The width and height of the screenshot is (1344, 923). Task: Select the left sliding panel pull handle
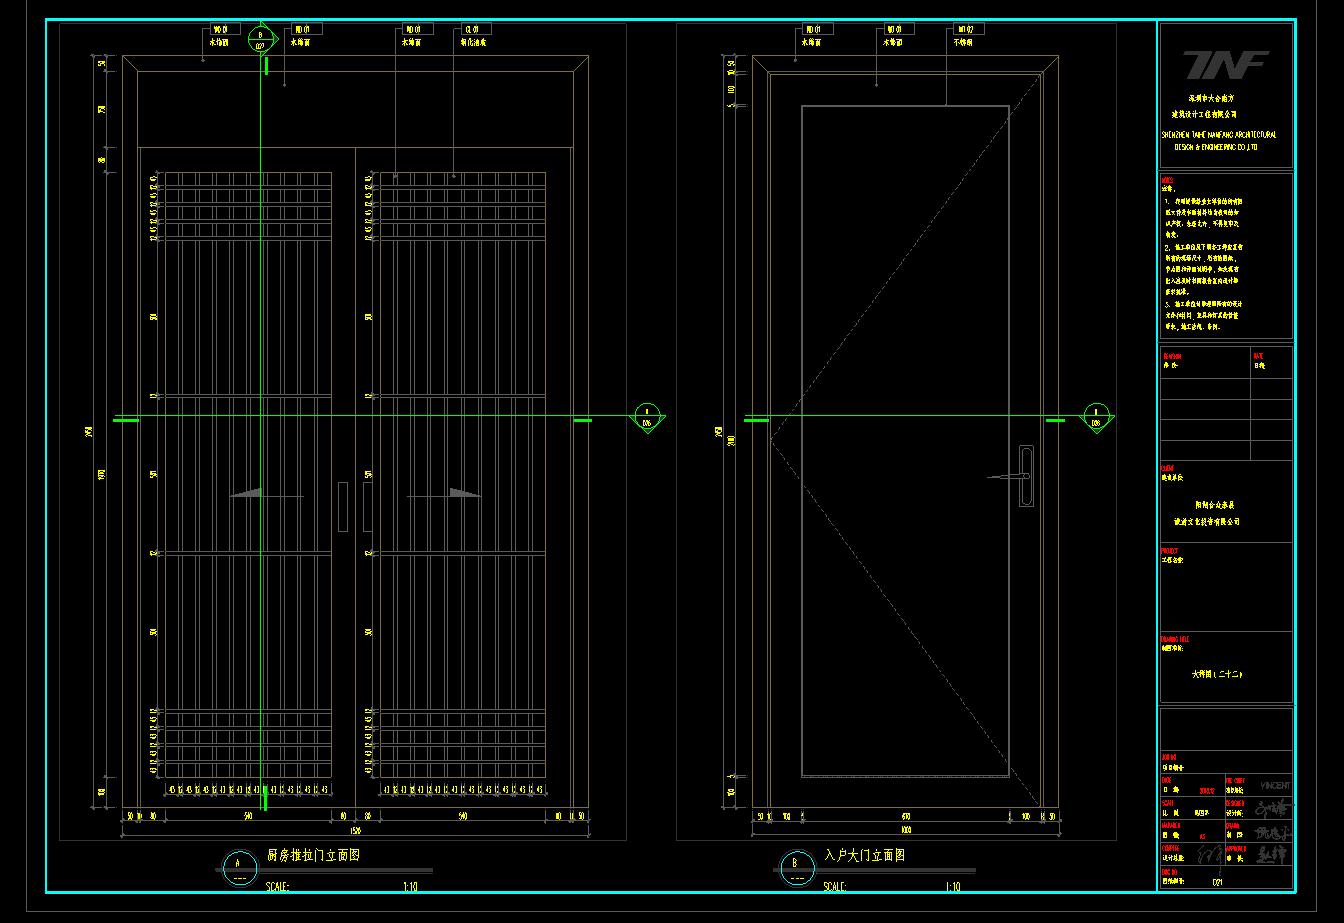[343, 506]
